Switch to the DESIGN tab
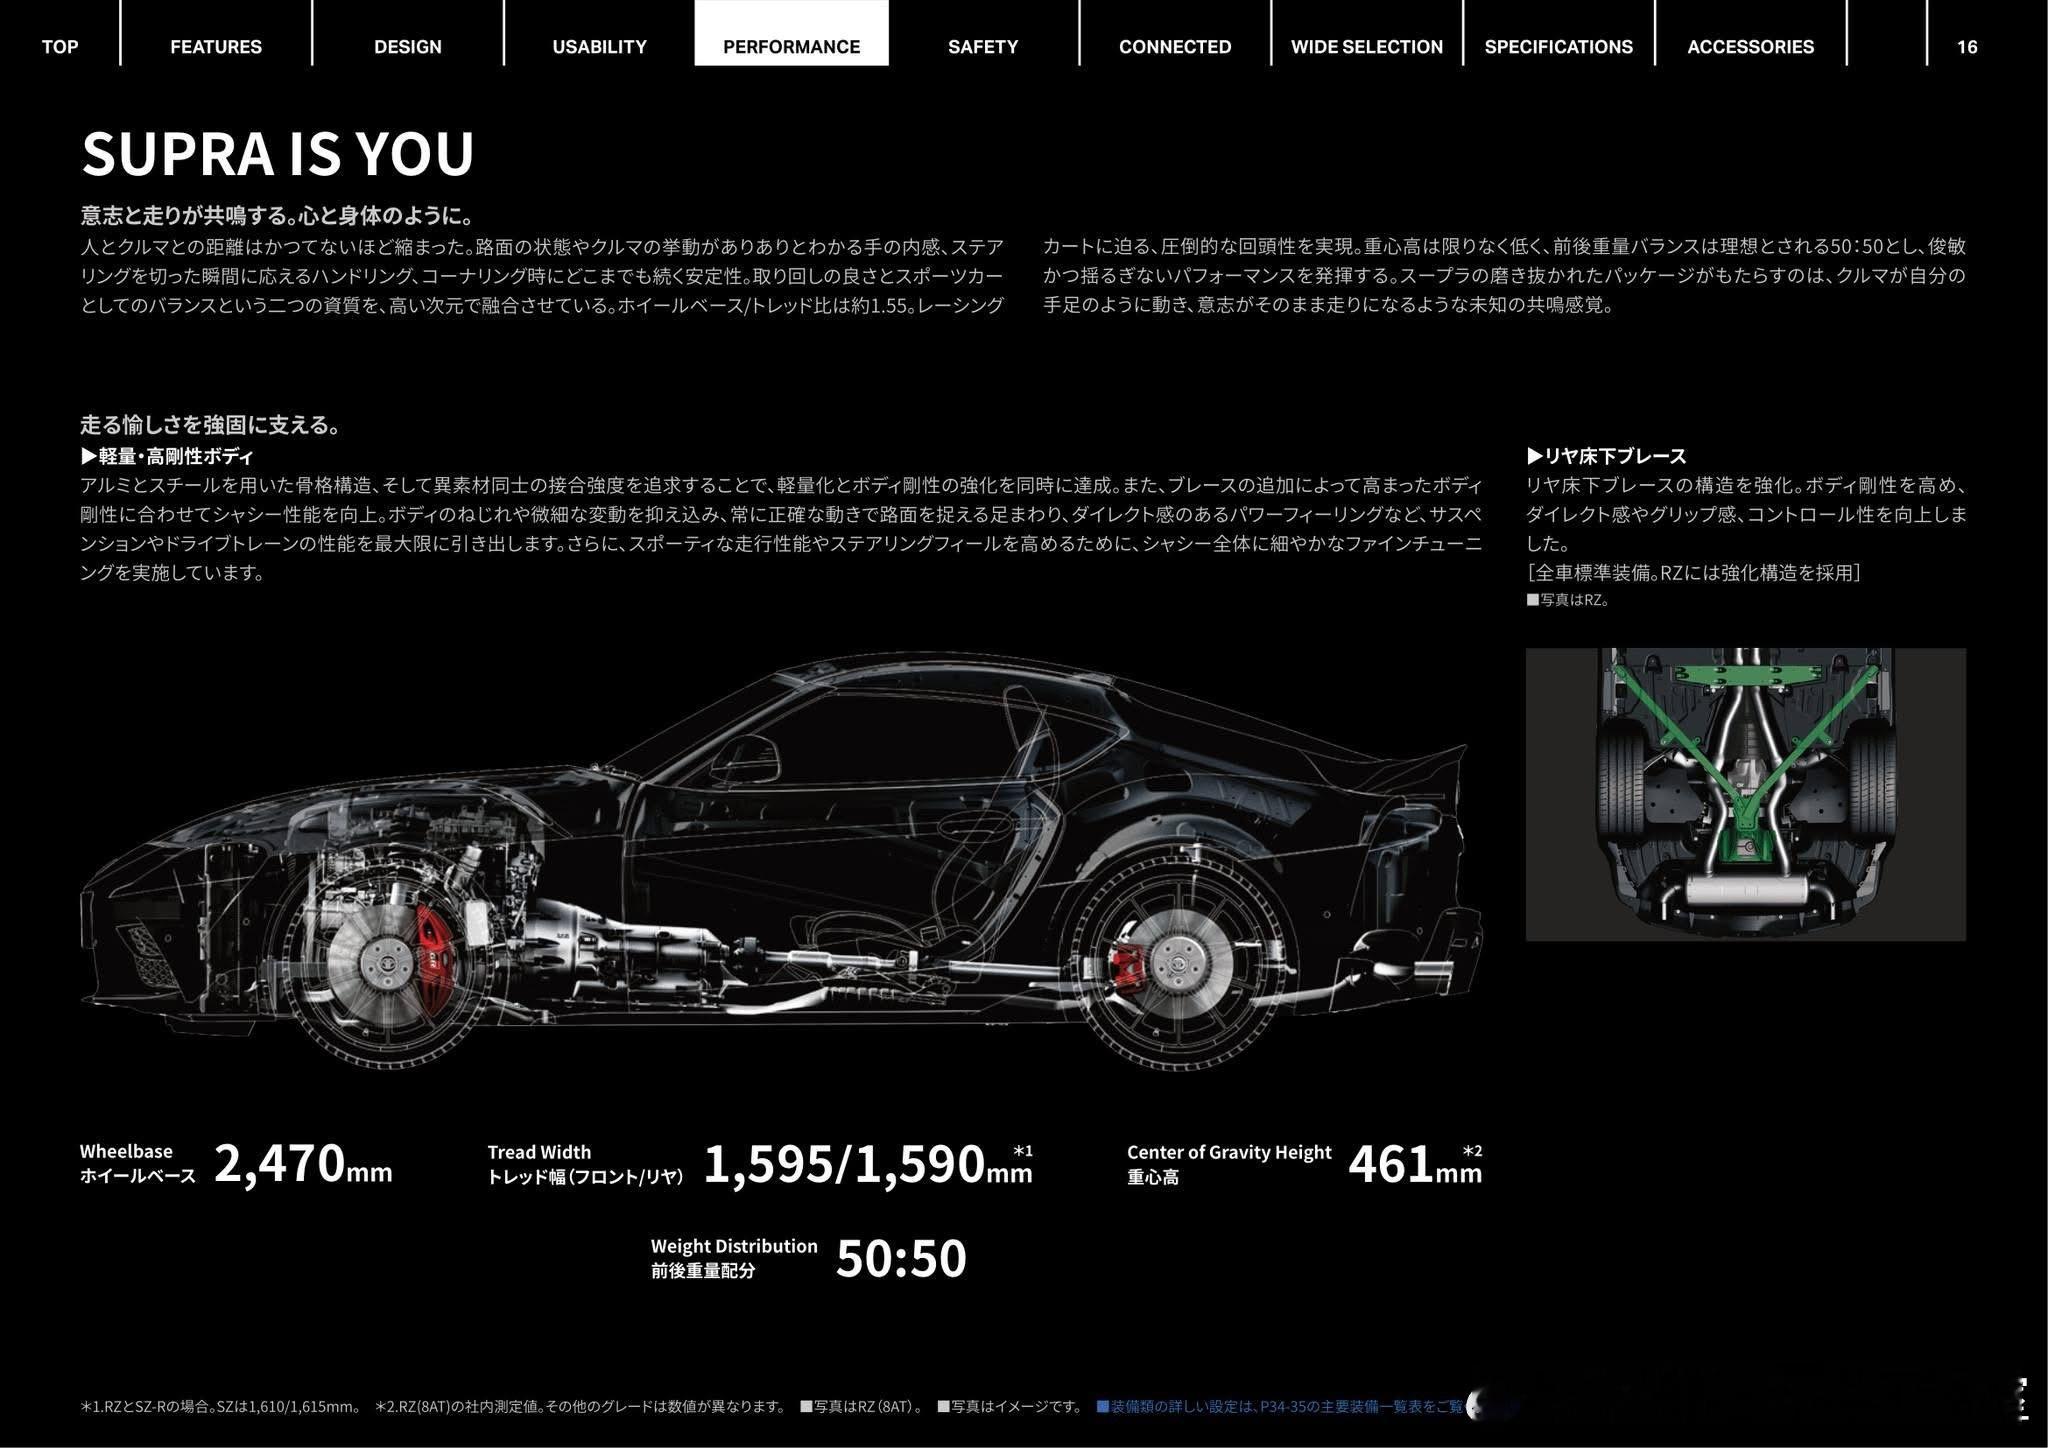This screenshot has width=2048, height=1448. pos(408,46)
